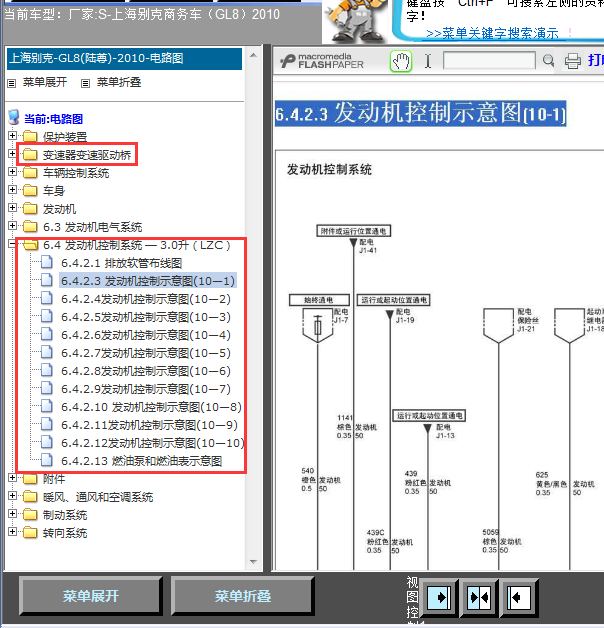The height and width of the screenshot is (628, 604).
Task: Click the FlashPaper search magnifier icon
Action: click(x=548, y=61)
